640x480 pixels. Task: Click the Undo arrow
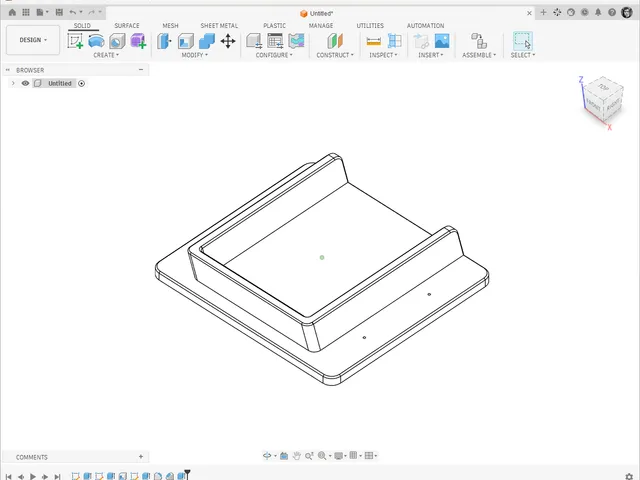point(73,13)
